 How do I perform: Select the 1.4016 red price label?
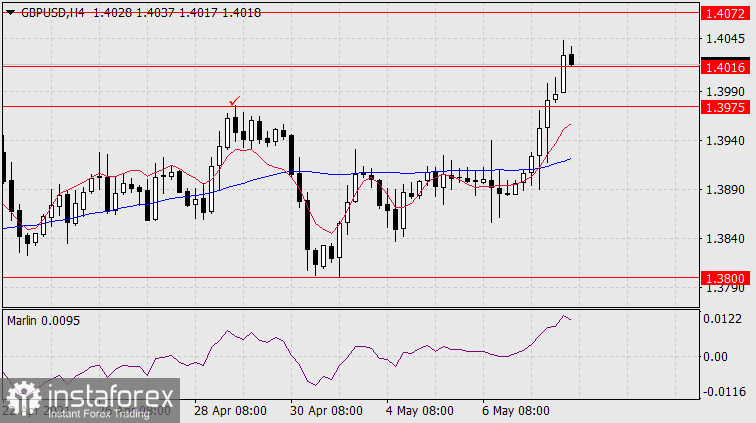click(x=722, y=68)
